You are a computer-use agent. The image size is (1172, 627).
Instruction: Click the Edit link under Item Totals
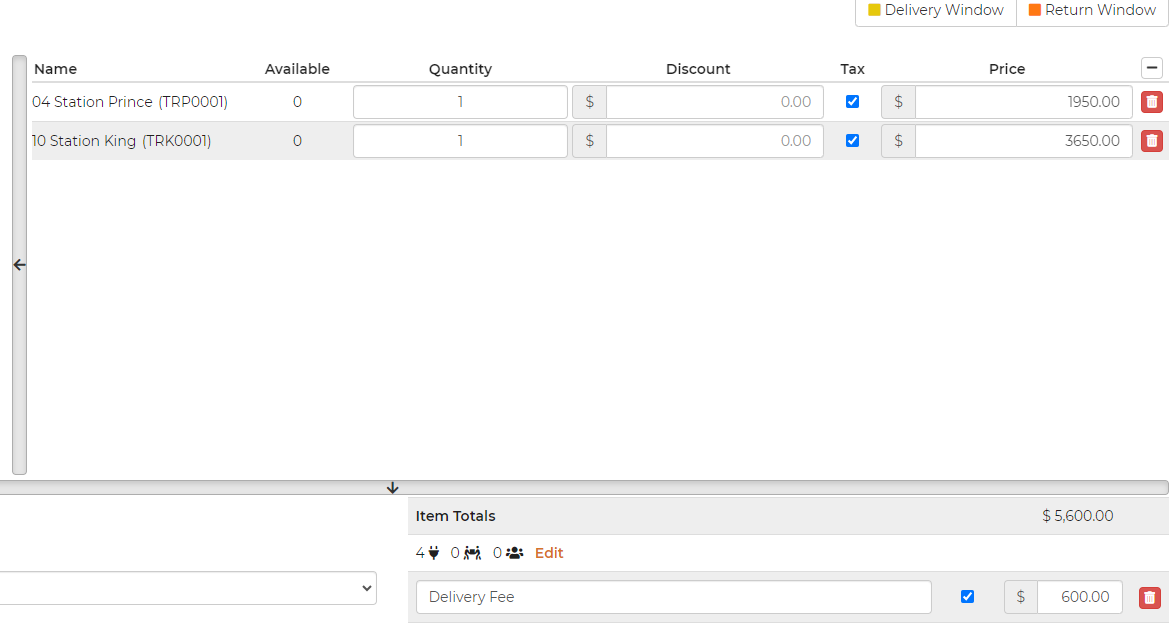pyautogui.click(x=549, y=553)
